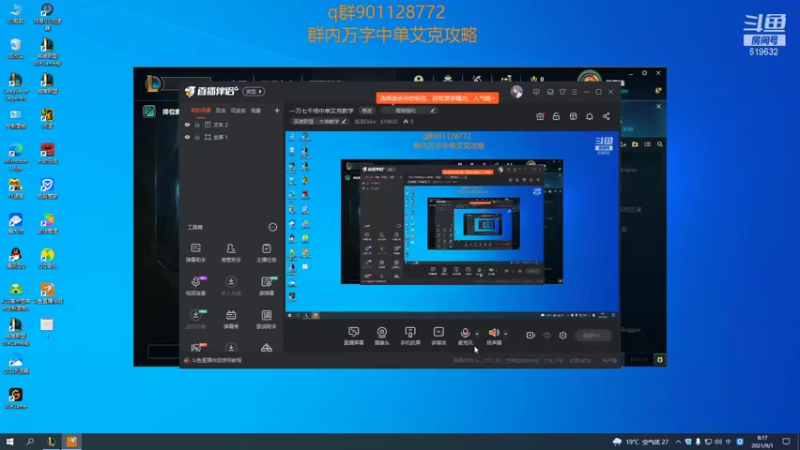Open Windows notification center
Image resolution: width=800 pixels, height=450 pixels.
[x=786, y=441]
